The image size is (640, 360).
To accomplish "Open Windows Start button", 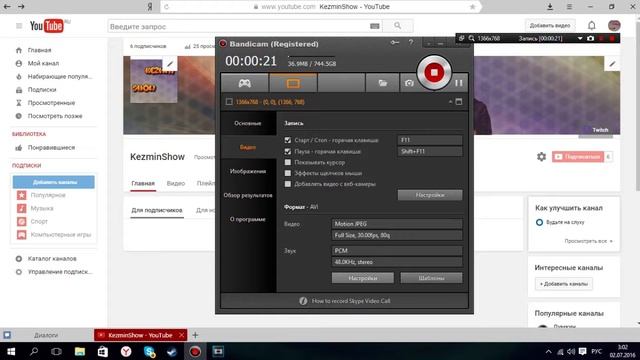I will (11, 351).
